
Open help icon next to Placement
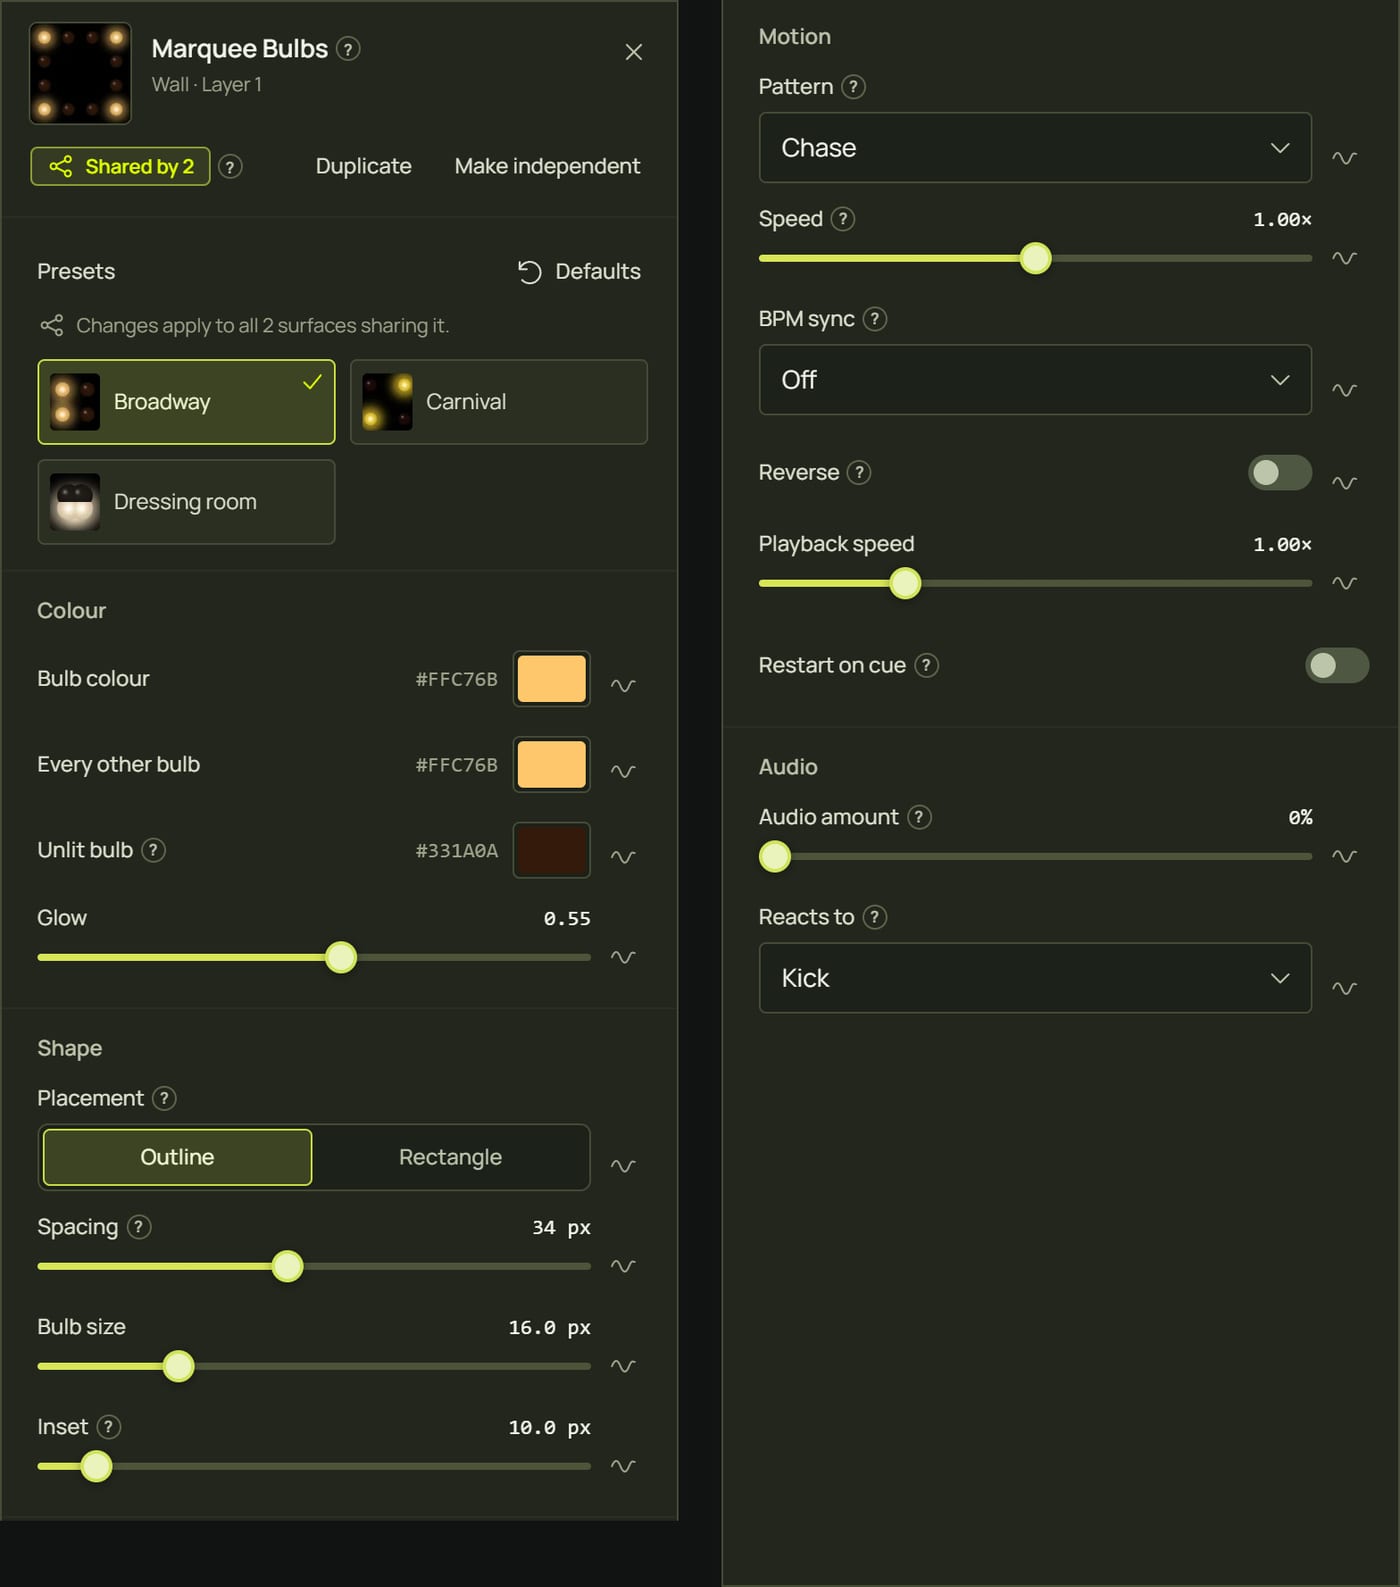(164, 1098)
